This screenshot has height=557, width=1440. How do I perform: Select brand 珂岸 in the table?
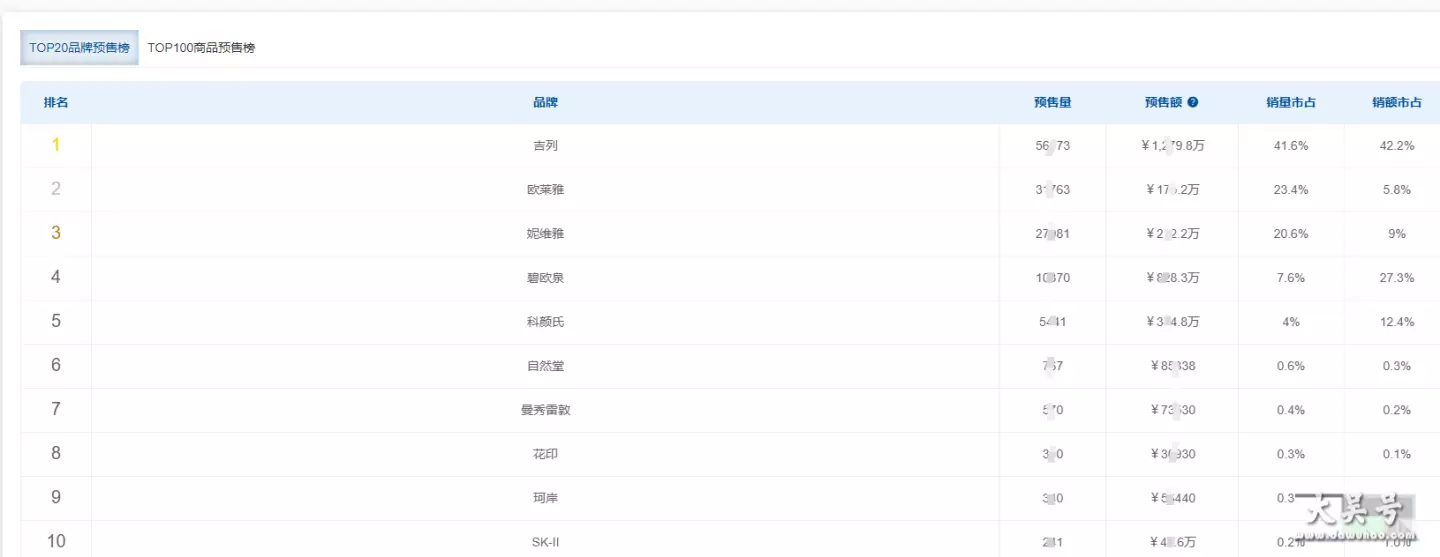tap(545, 498)
